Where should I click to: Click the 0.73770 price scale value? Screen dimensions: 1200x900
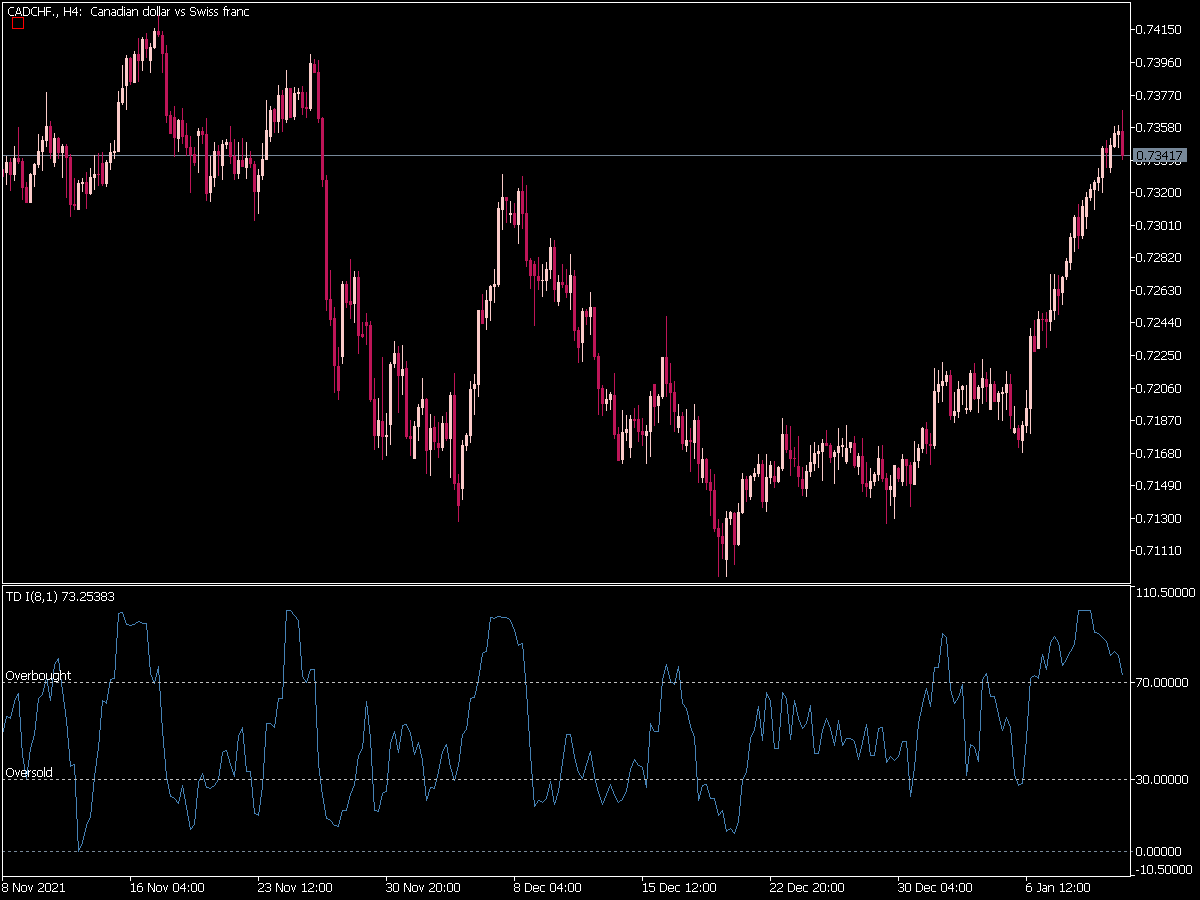(x=1160, y=95)
